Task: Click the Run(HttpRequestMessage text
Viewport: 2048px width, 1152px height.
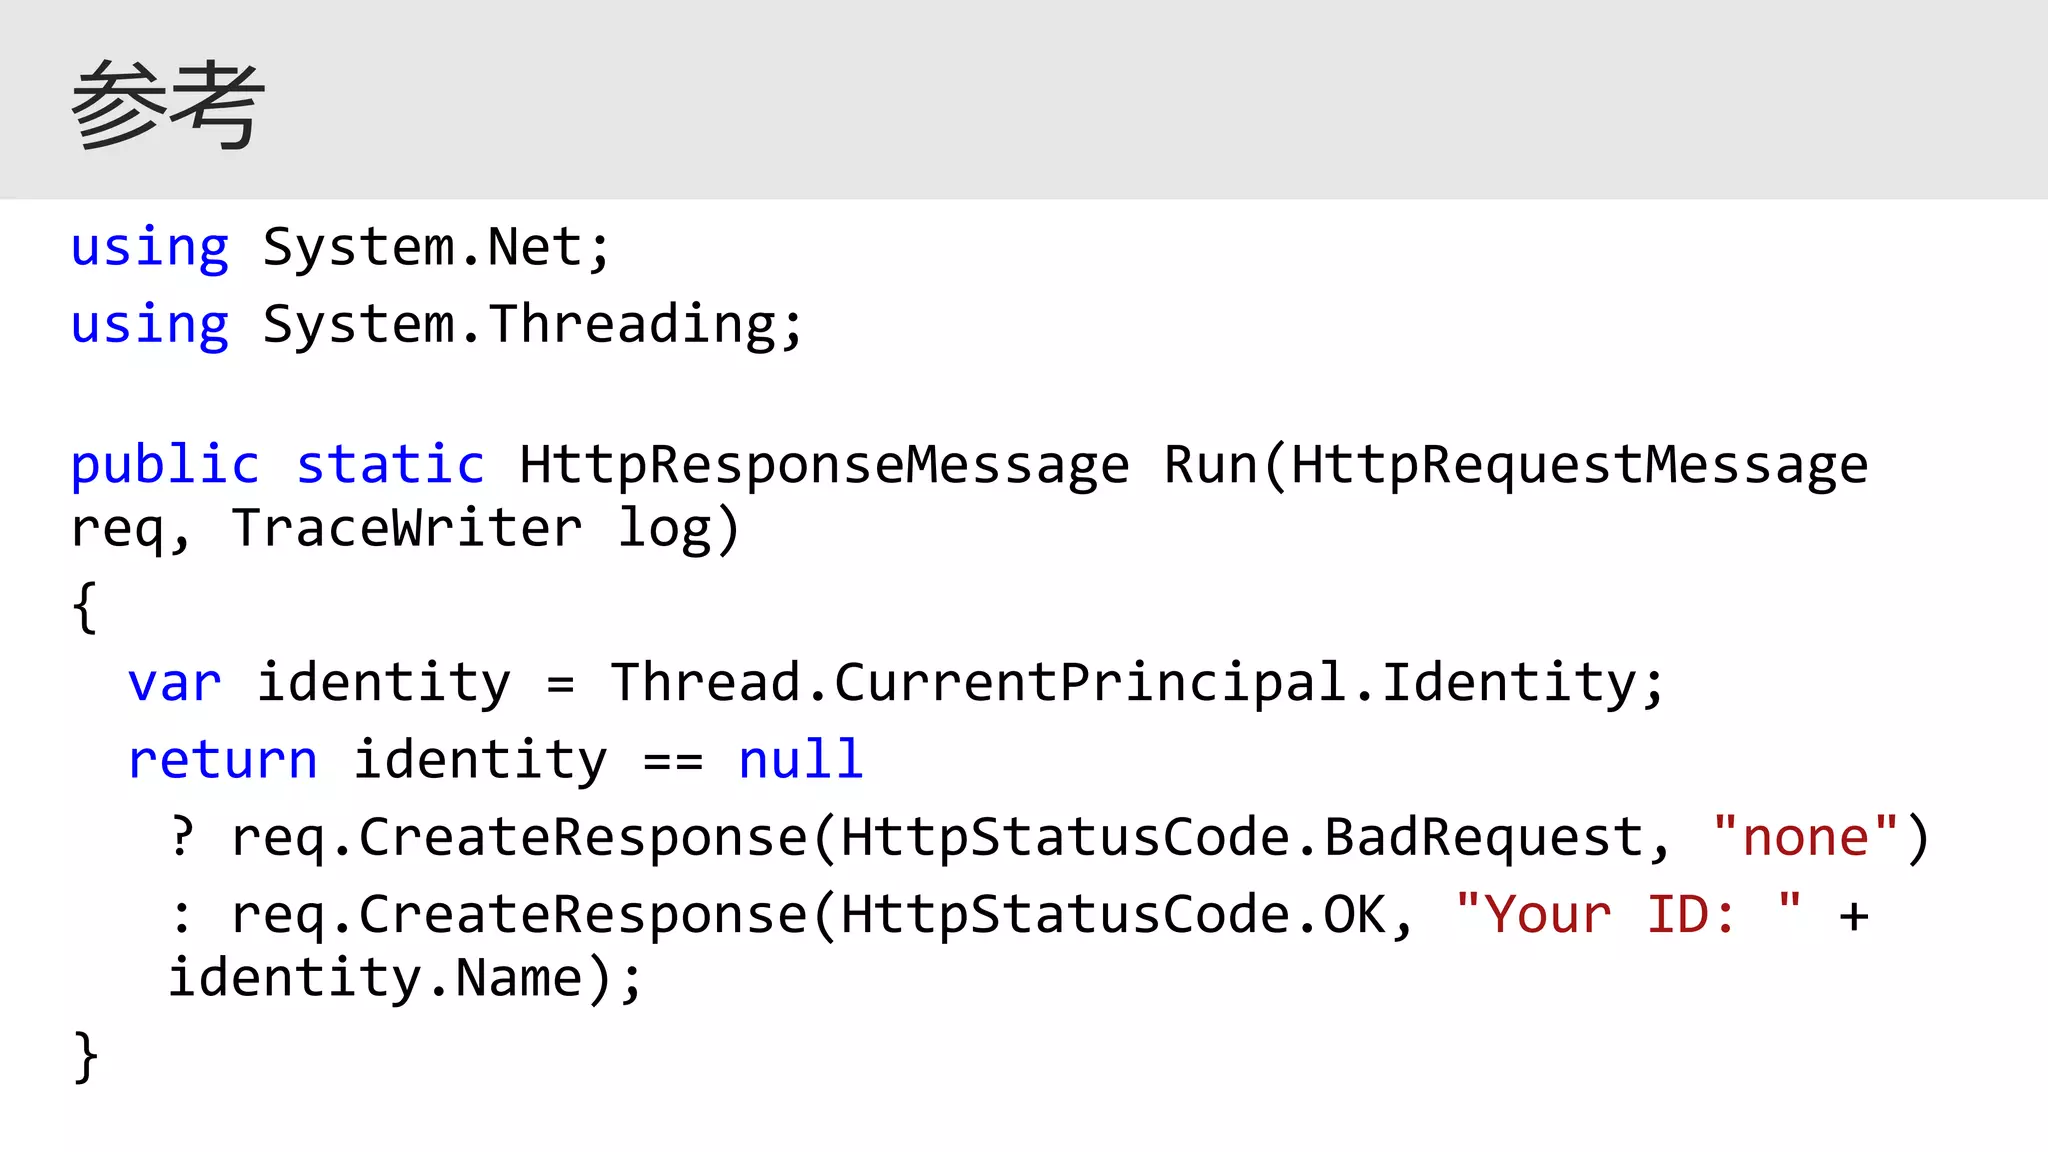Action: (x=1516, y=466)
